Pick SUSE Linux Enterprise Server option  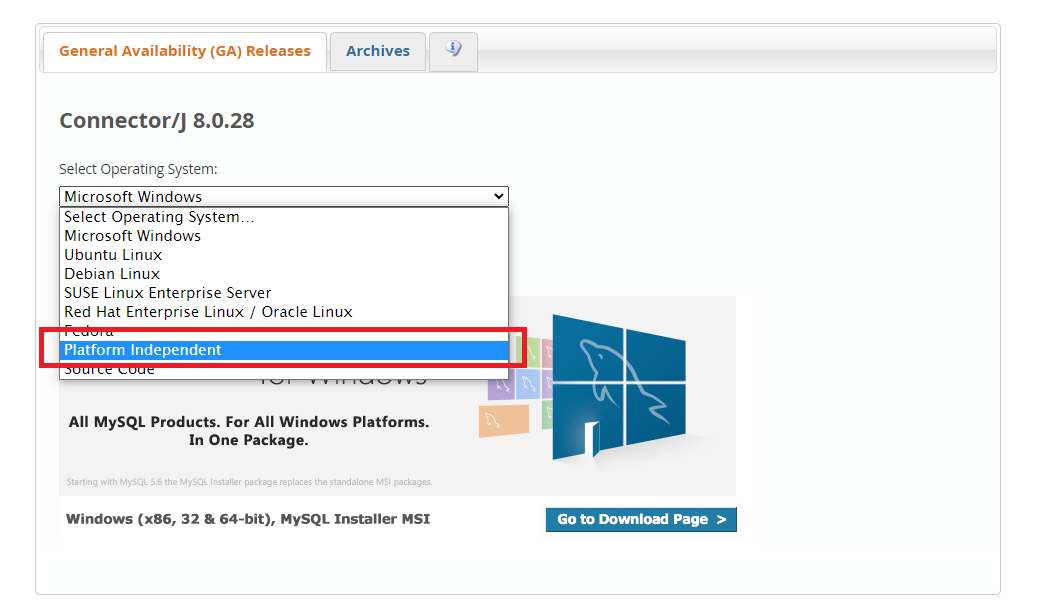[x=283, y=293]
